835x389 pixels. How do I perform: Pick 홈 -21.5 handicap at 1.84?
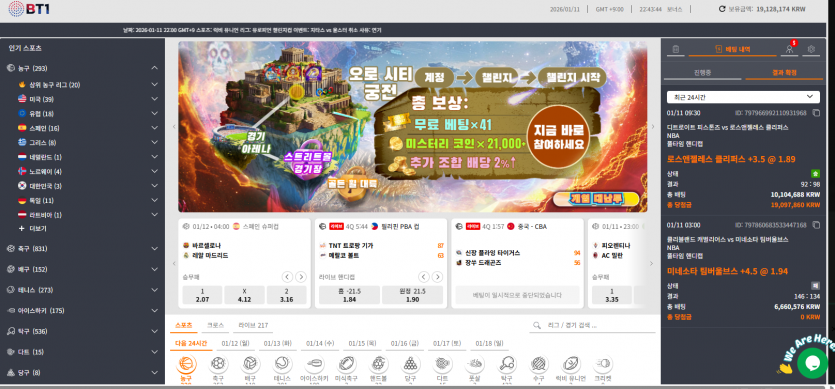[349, 295]
